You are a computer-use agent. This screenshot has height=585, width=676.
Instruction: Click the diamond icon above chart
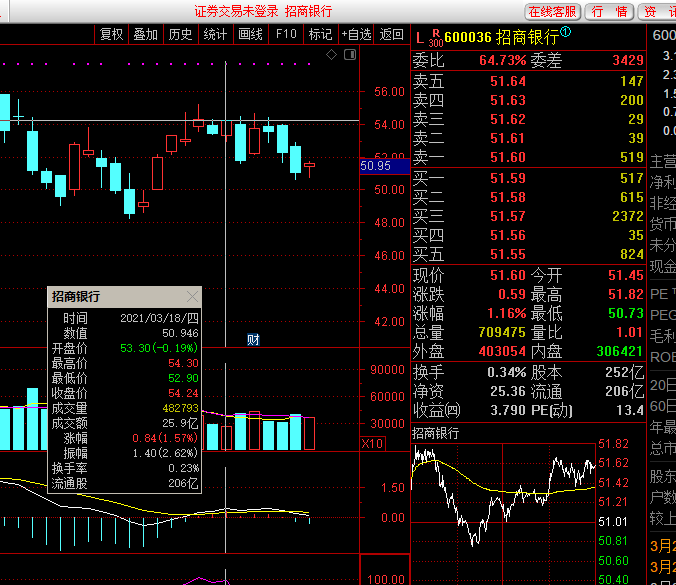[x=331, y=55]
